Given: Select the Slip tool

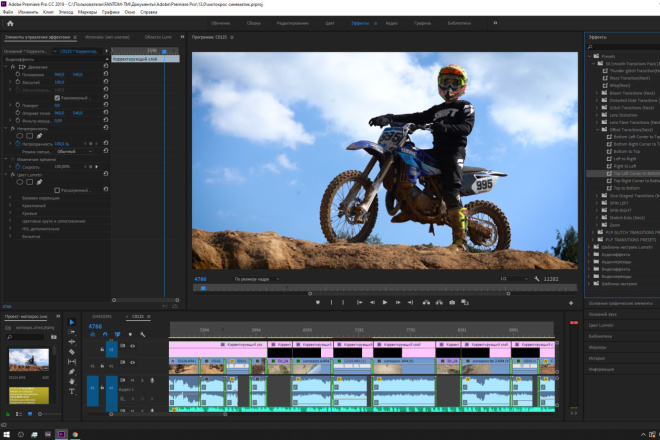Looking at the screenshot, I should click(72, 362).
